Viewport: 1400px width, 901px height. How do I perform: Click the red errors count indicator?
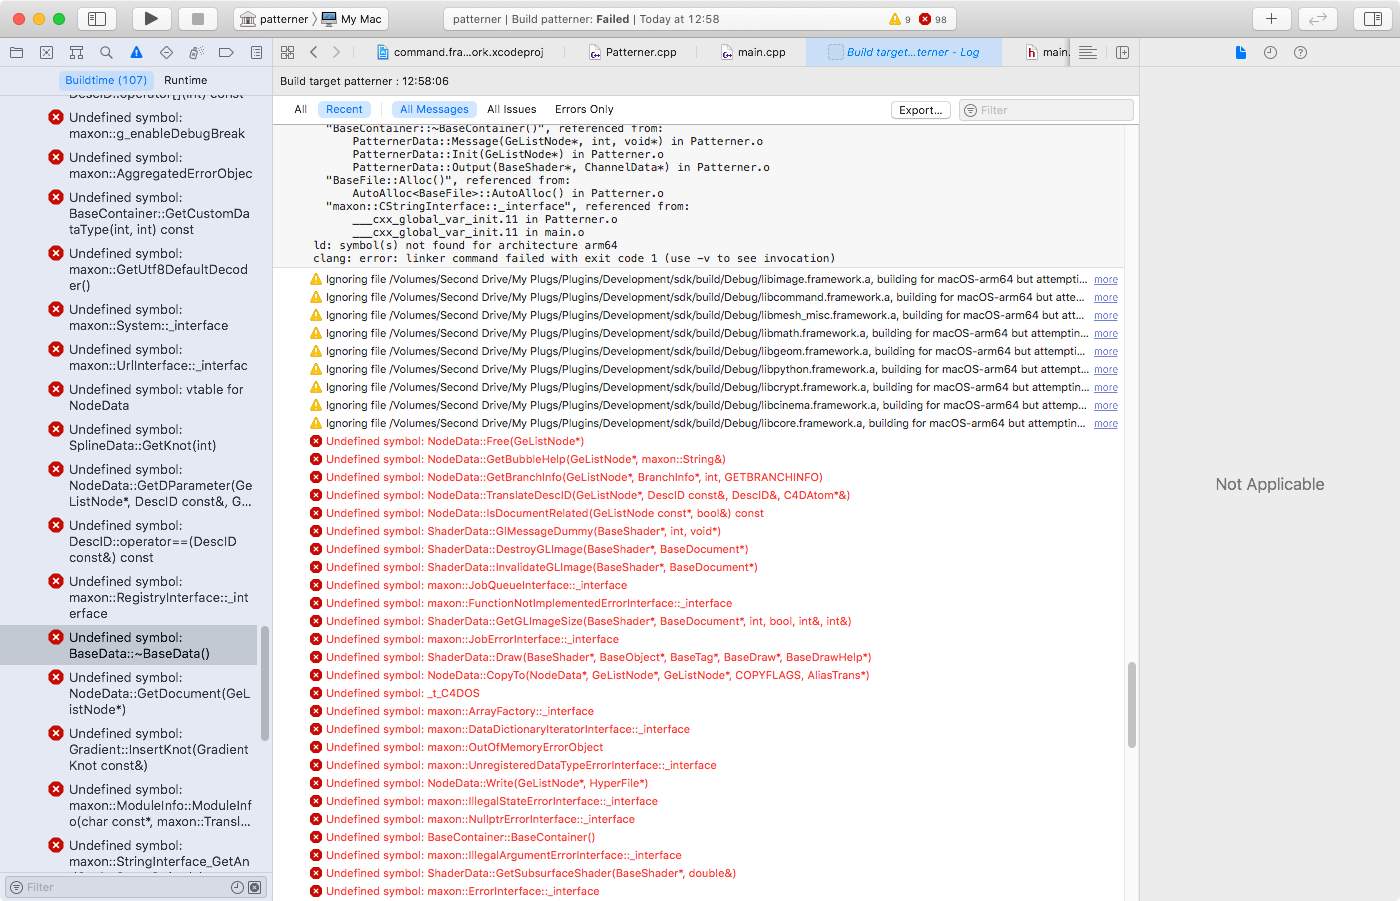933,19
